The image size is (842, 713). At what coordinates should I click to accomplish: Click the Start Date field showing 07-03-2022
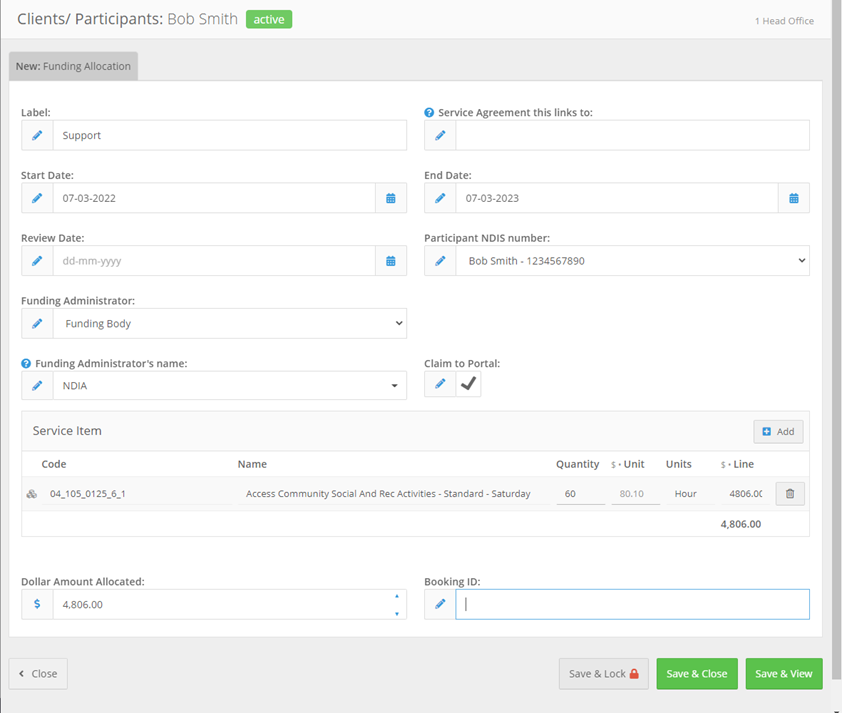[x=214, y=198]
